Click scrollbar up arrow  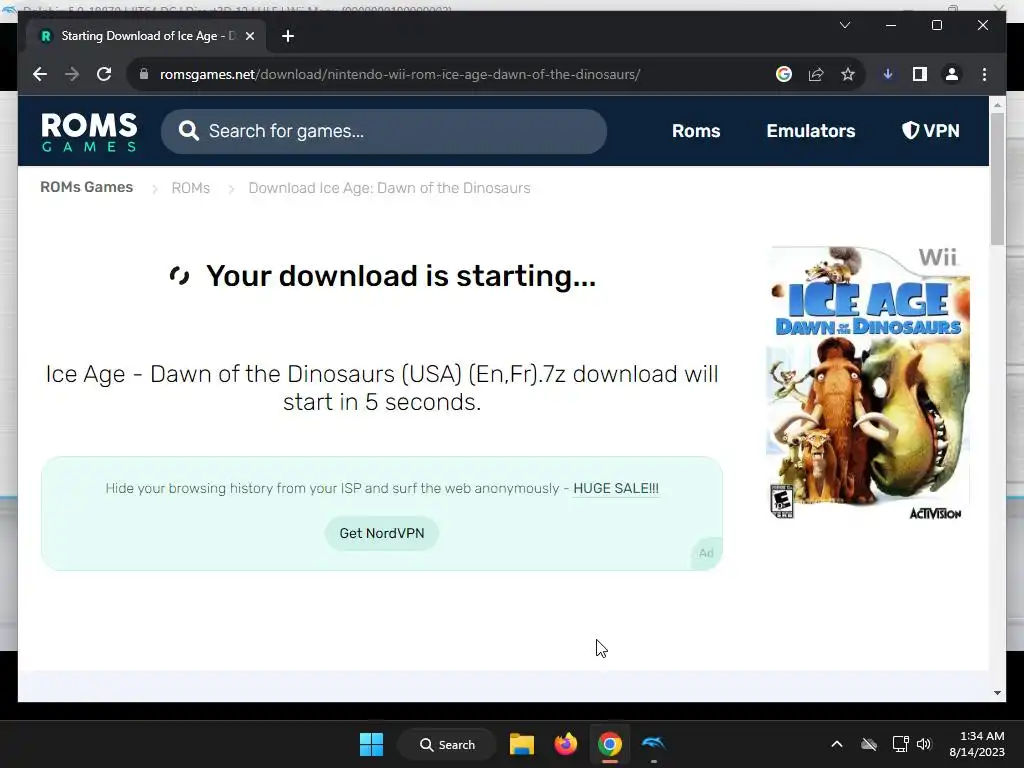tap(997, 104)
